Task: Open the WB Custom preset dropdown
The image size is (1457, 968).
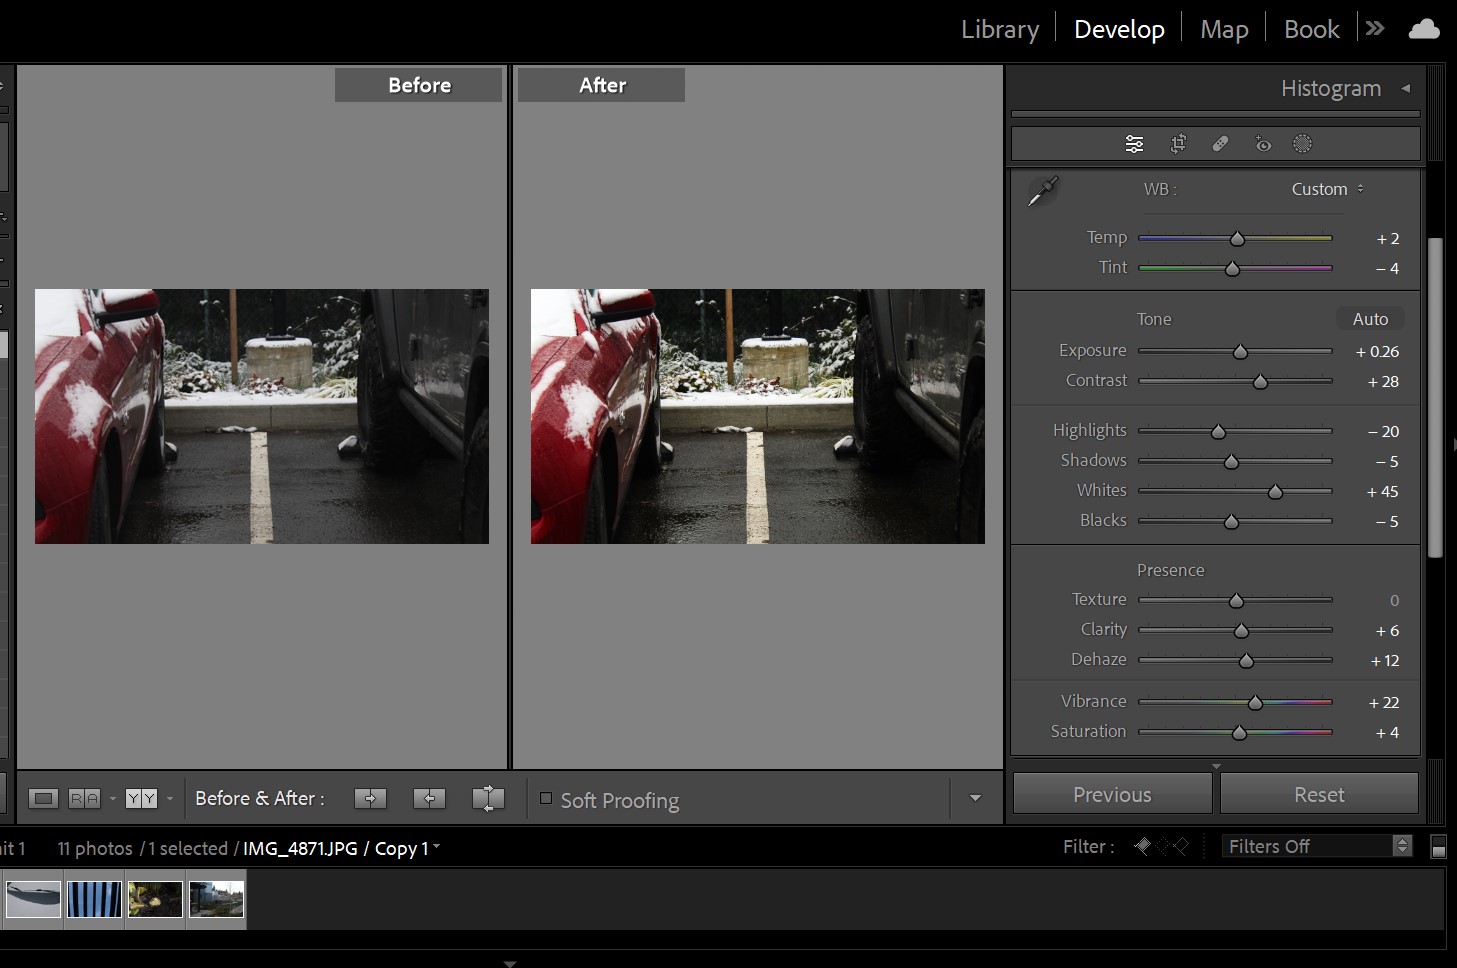Action: pyautogui.click(x=1327, y=189)
